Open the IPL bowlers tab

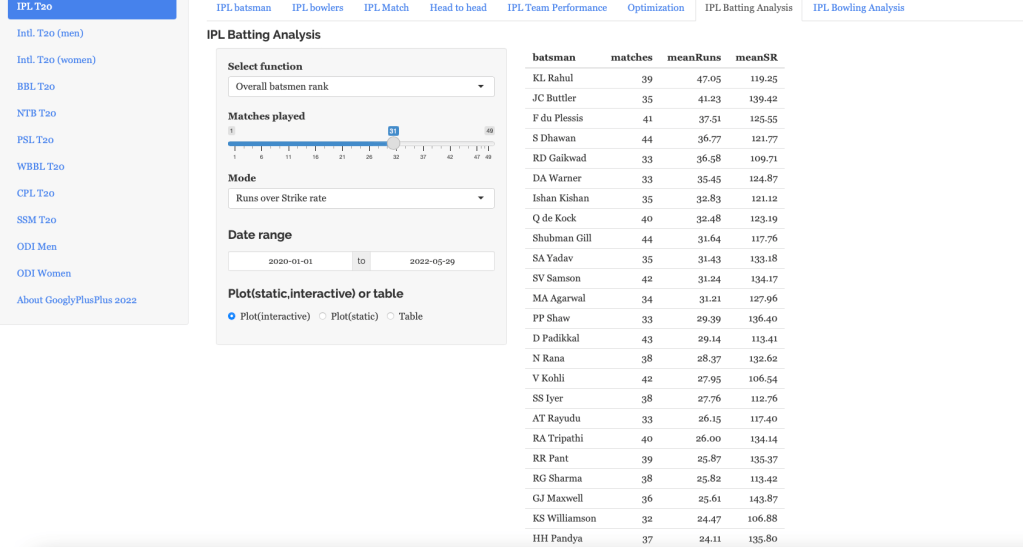317,8
